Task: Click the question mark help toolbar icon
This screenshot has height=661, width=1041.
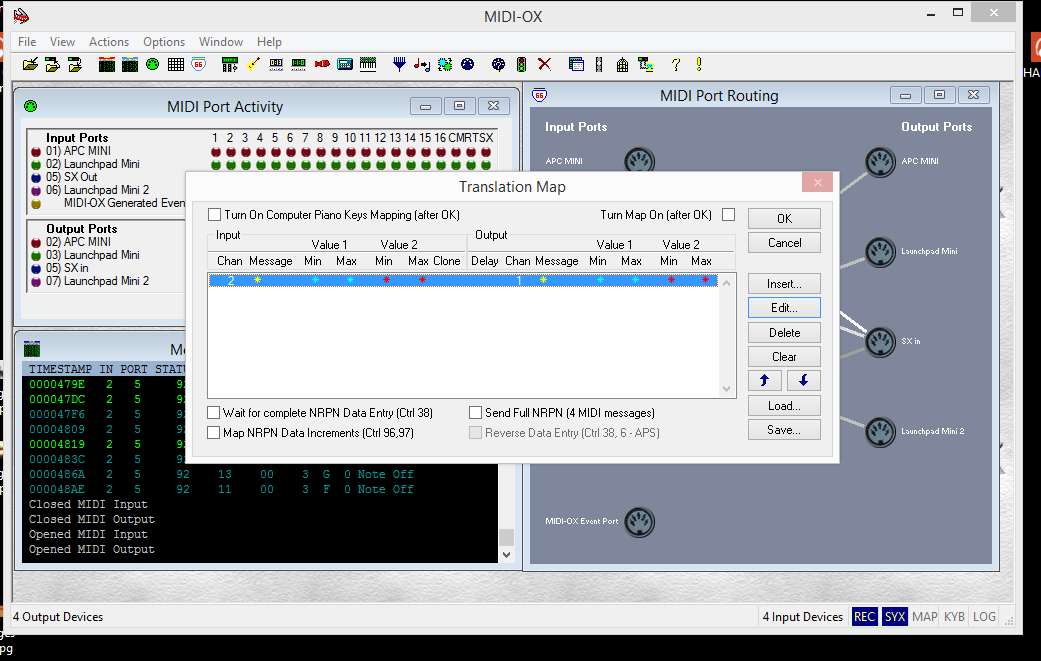Action: click(676, 64)
